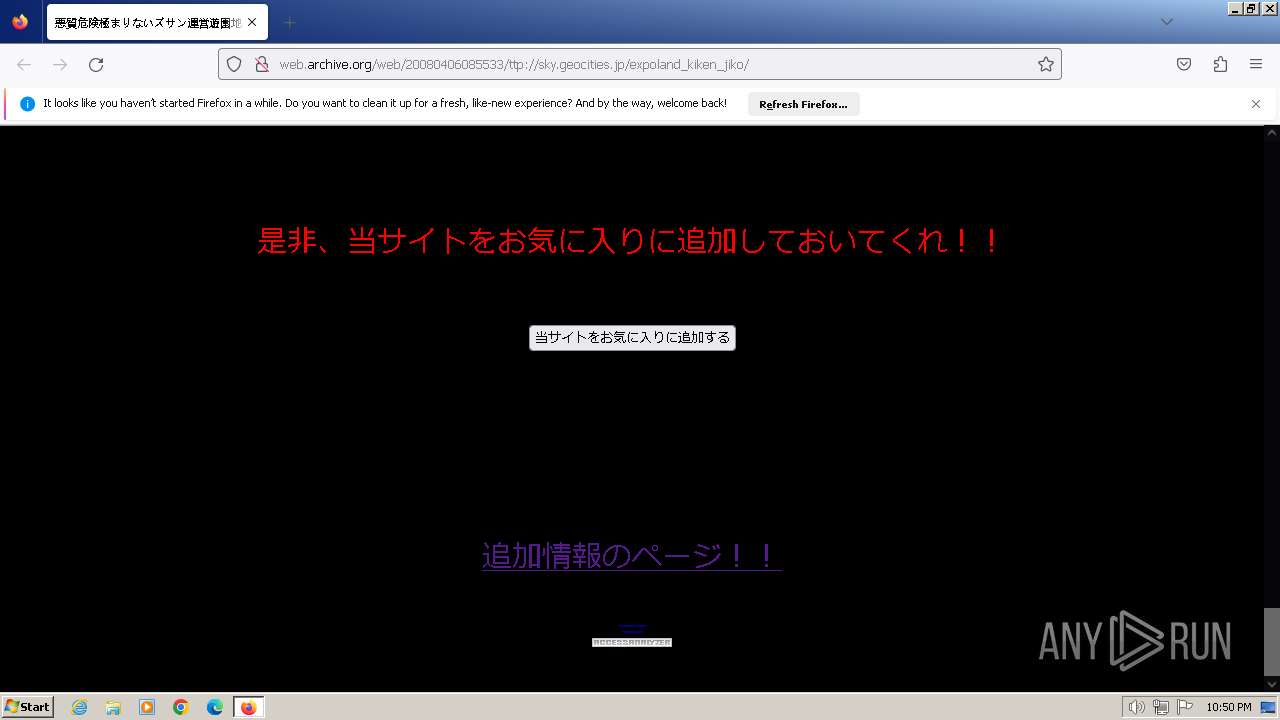Open the Windows Start menu
The width and height of the screenshot is (1280, 720).
tap(27, 707)
